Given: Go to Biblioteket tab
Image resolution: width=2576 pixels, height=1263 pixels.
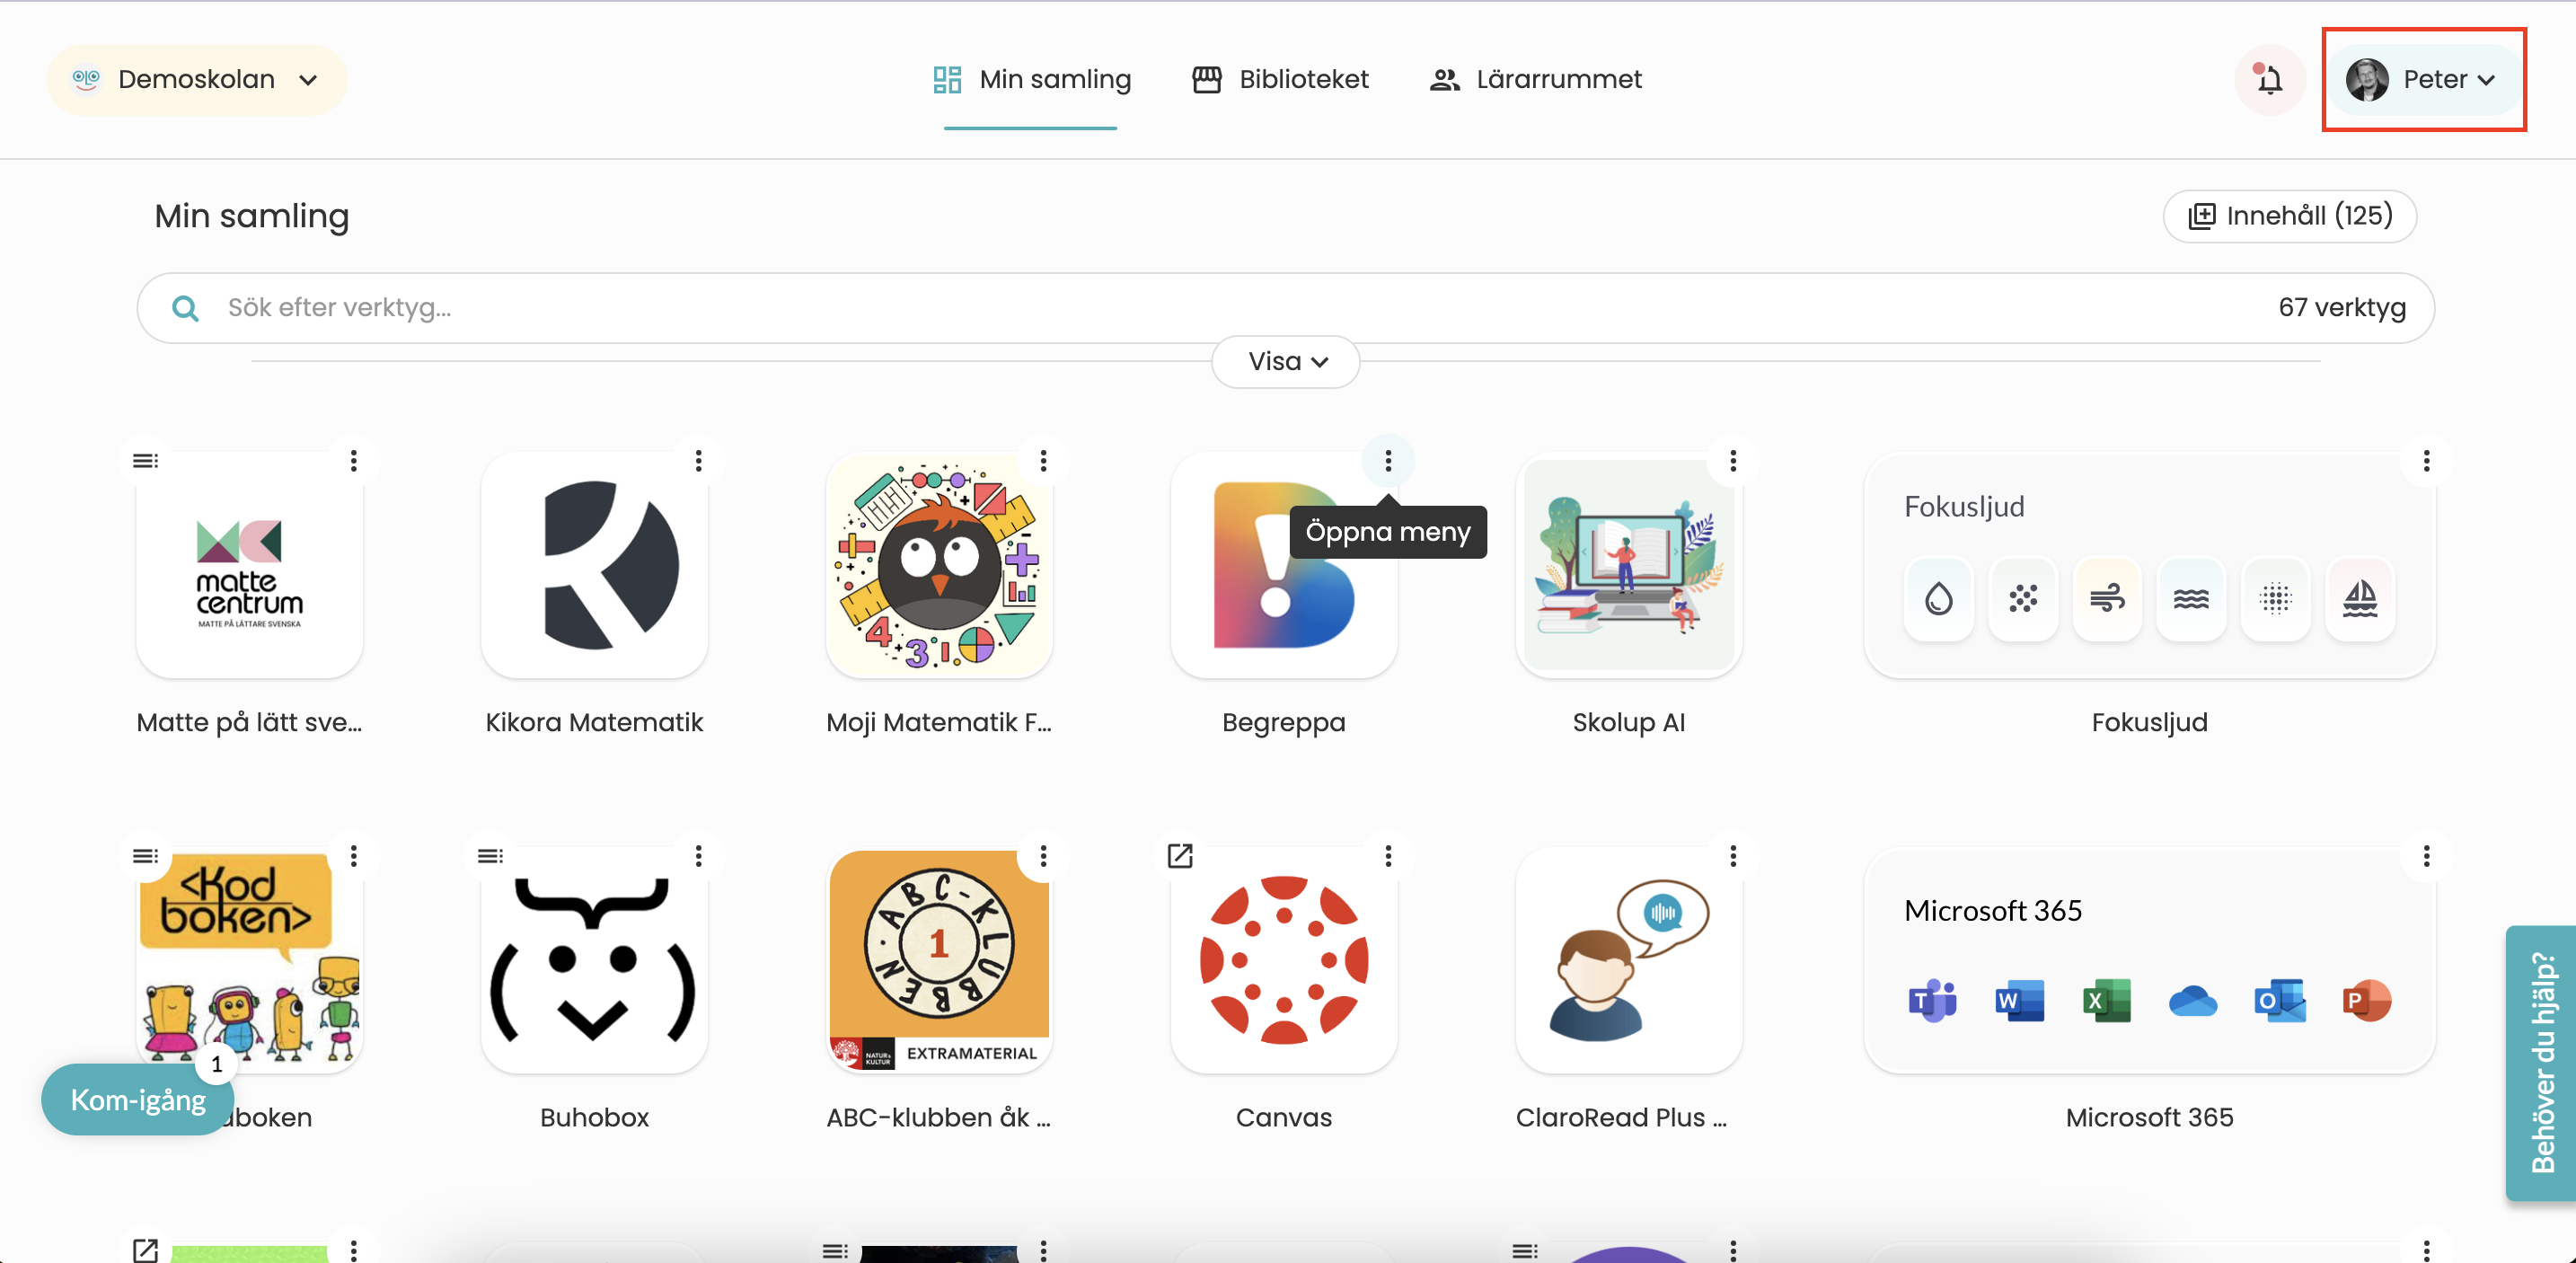Looking at the screenshot, I should [x=1280, y=79].
